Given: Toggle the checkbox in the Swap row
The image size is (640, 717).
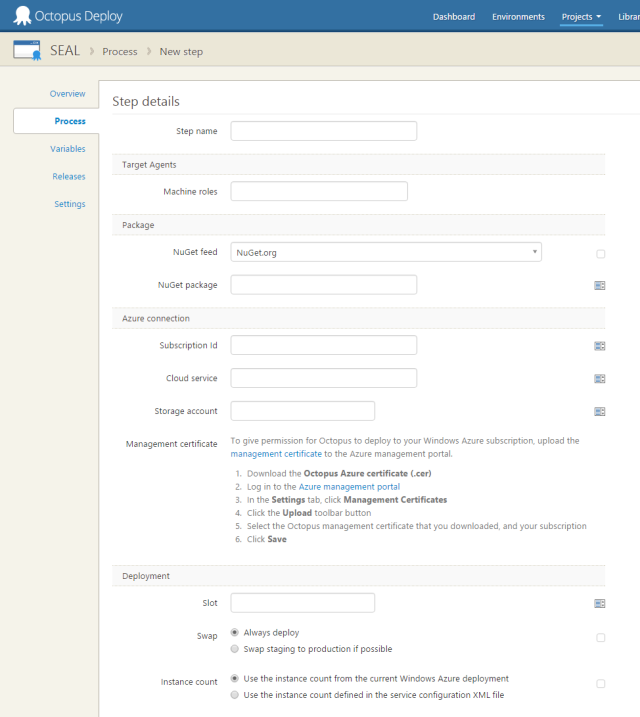Looking at the screenshot, I should (x=601, y=637).
